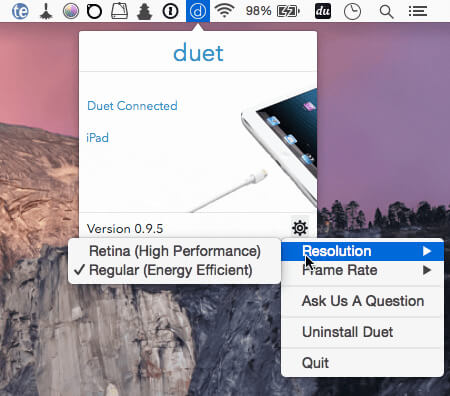Click the colorful sphere menu bar icon
450x396 pixels.
tap(71, 11)
